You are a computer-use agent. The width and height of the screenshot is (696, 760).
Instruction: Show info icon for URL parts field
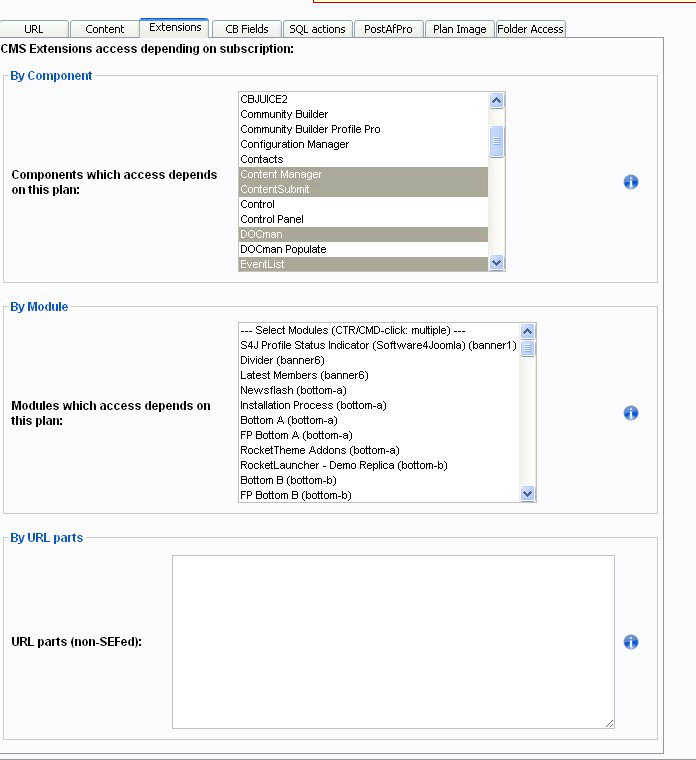(x=631, y=642)
